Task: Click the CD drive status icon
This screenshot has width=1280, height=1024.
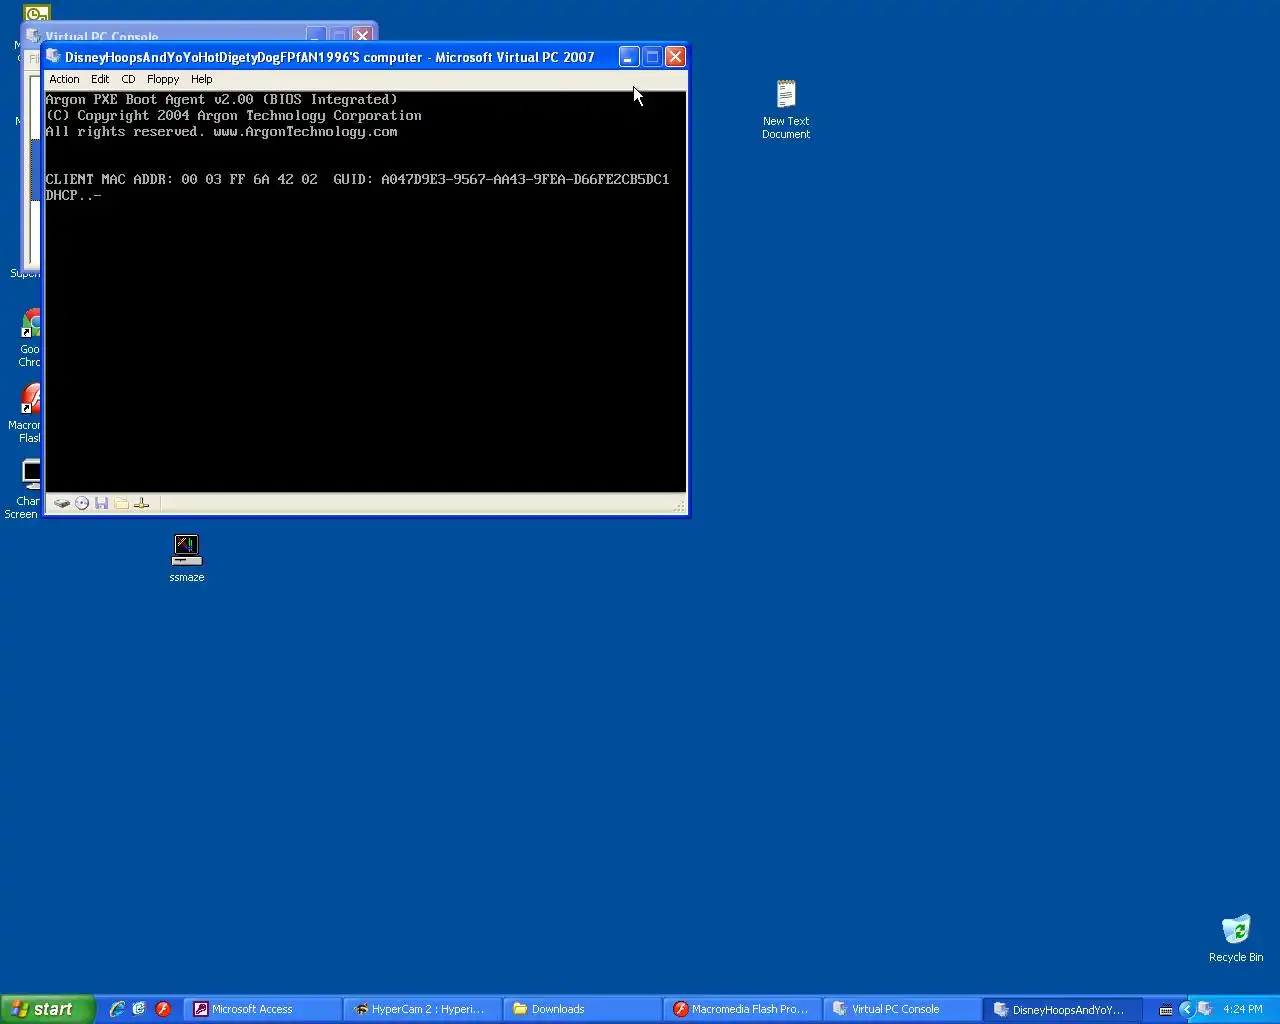Action: tap(82, 503)
